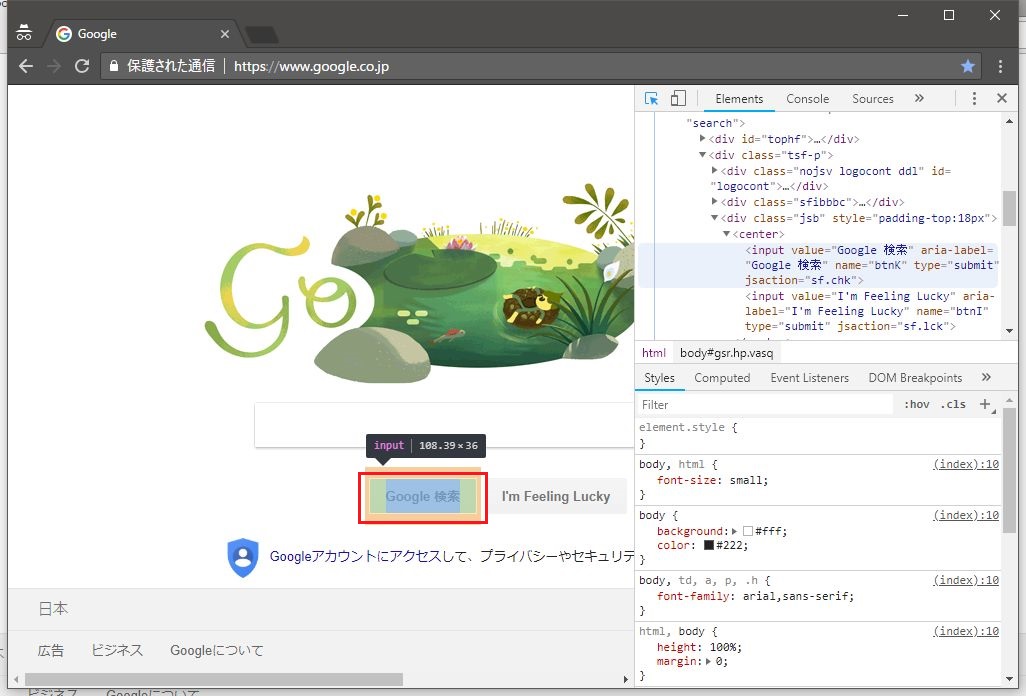Open the Styles sidebar tab
Viewport: 1026px width, 696px height.
coord(659,378)
